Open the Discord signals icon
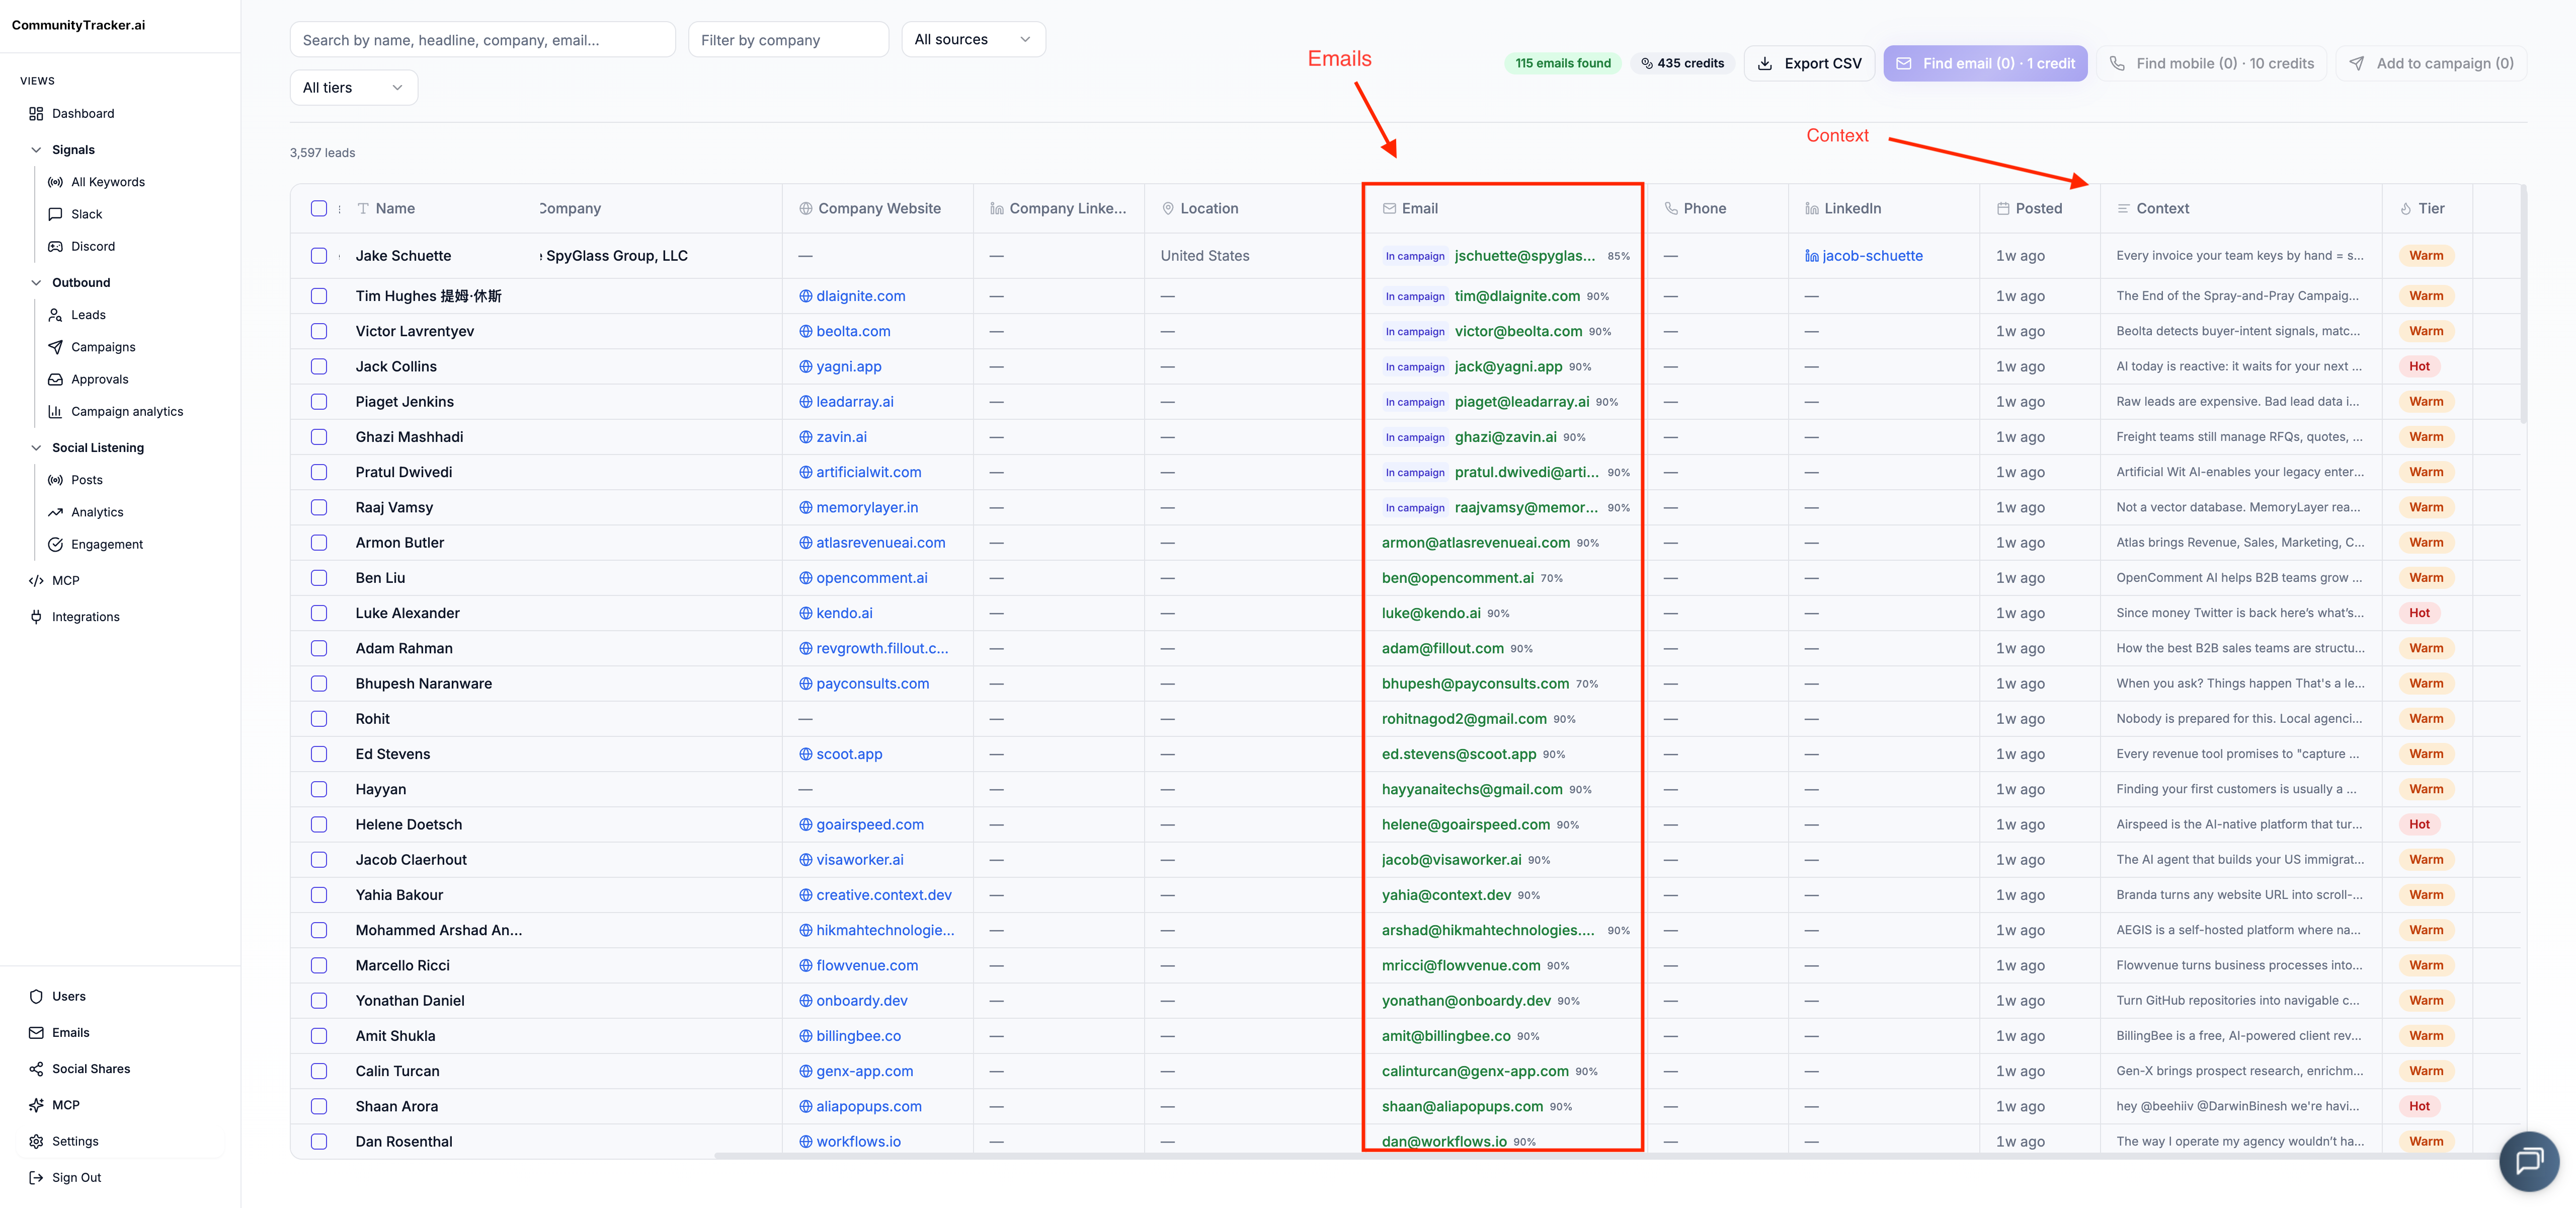This screenshot has height=1208, width=2576. [56, 246]
